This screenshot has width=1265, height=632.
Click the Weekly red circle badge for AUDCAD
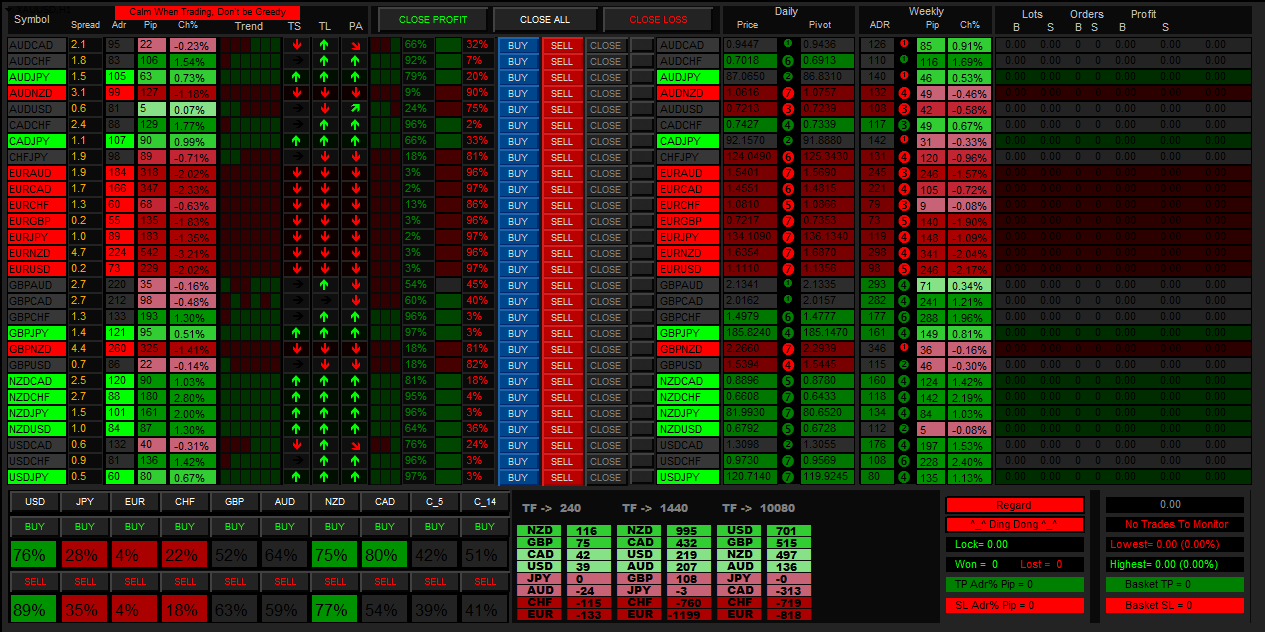(x=904, y=45)
